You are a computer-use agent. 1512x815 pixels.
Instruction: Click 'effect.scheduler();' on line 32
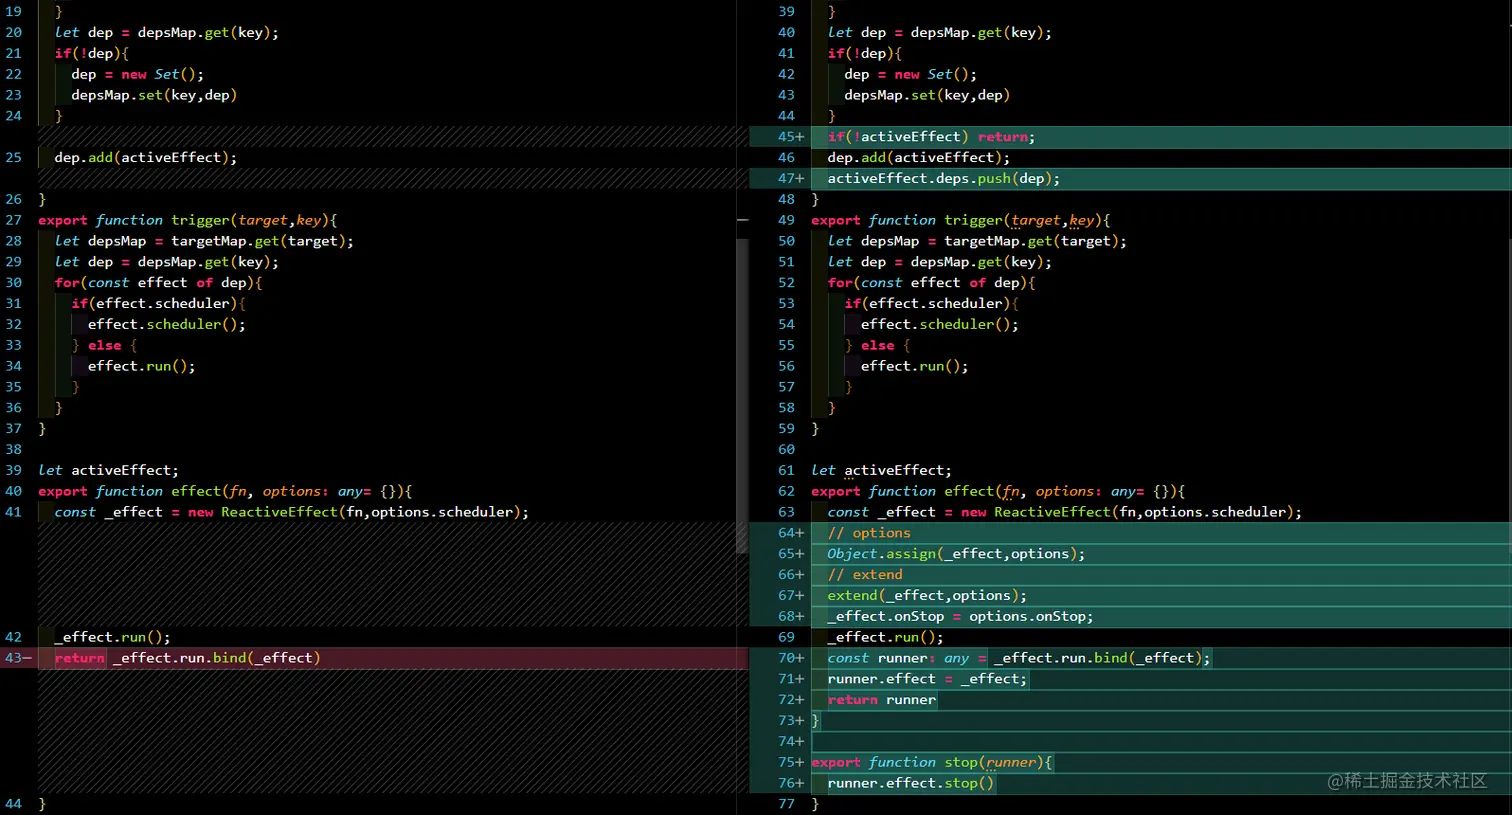click(166, 324)
